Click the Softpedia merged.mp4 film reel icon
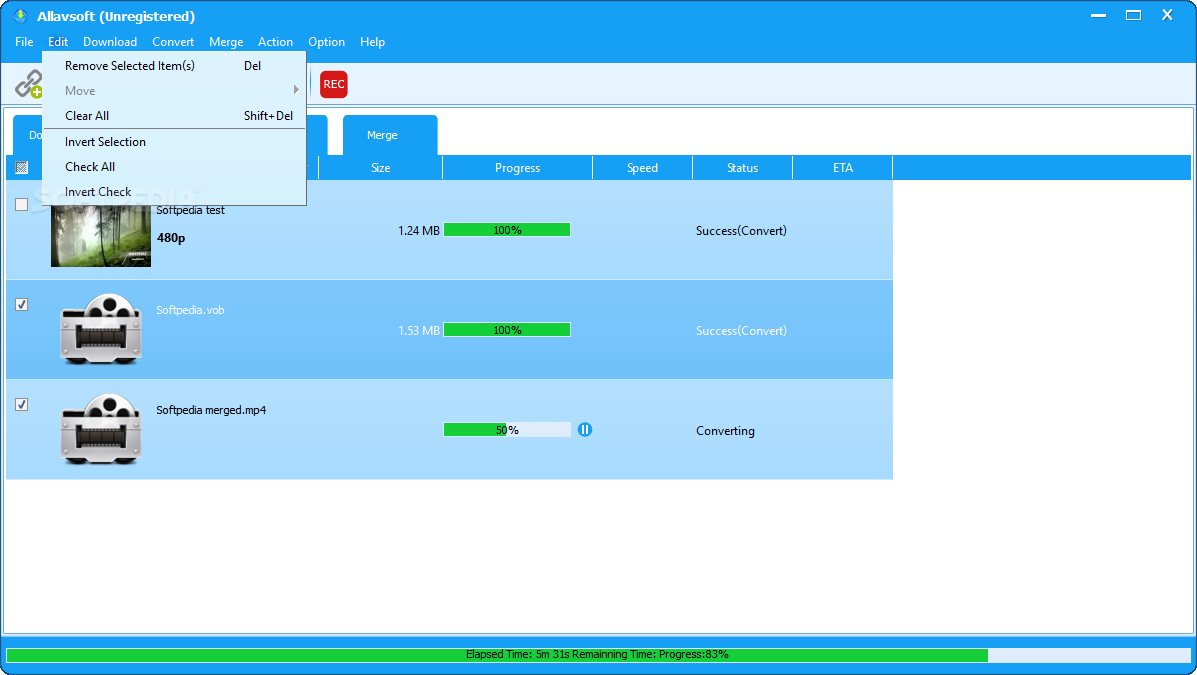Image resolution: width=1197 pixels, height=675 pixels. [100, 430]
